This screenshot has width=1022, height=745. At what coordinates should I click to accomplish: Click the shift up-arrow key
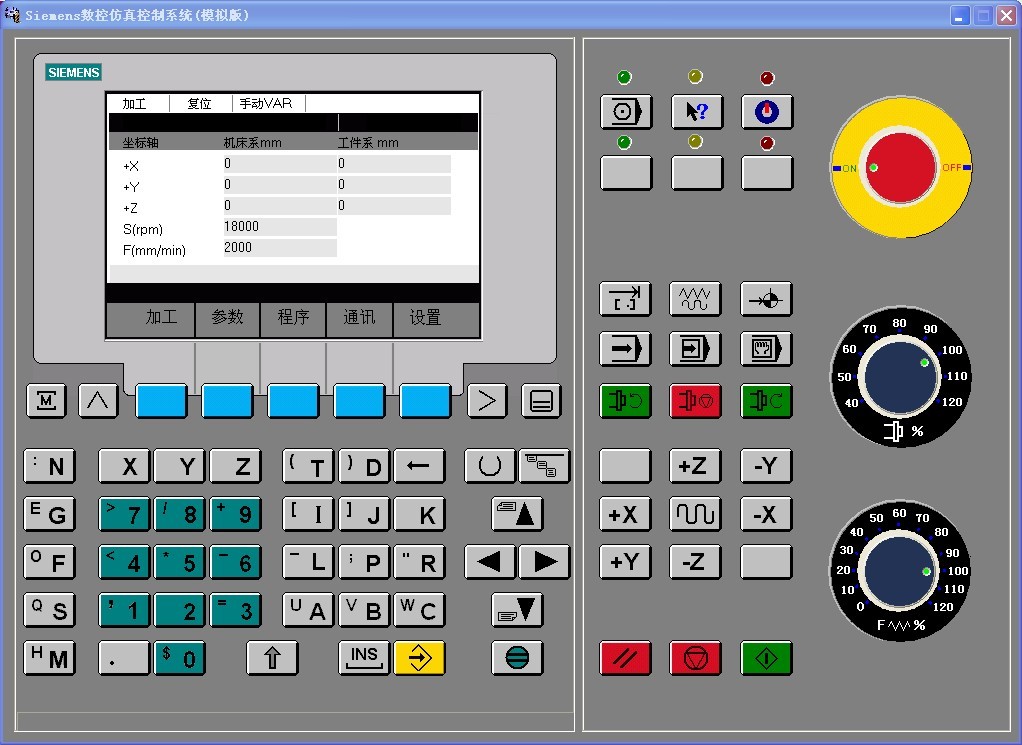(x=272, y=658)
